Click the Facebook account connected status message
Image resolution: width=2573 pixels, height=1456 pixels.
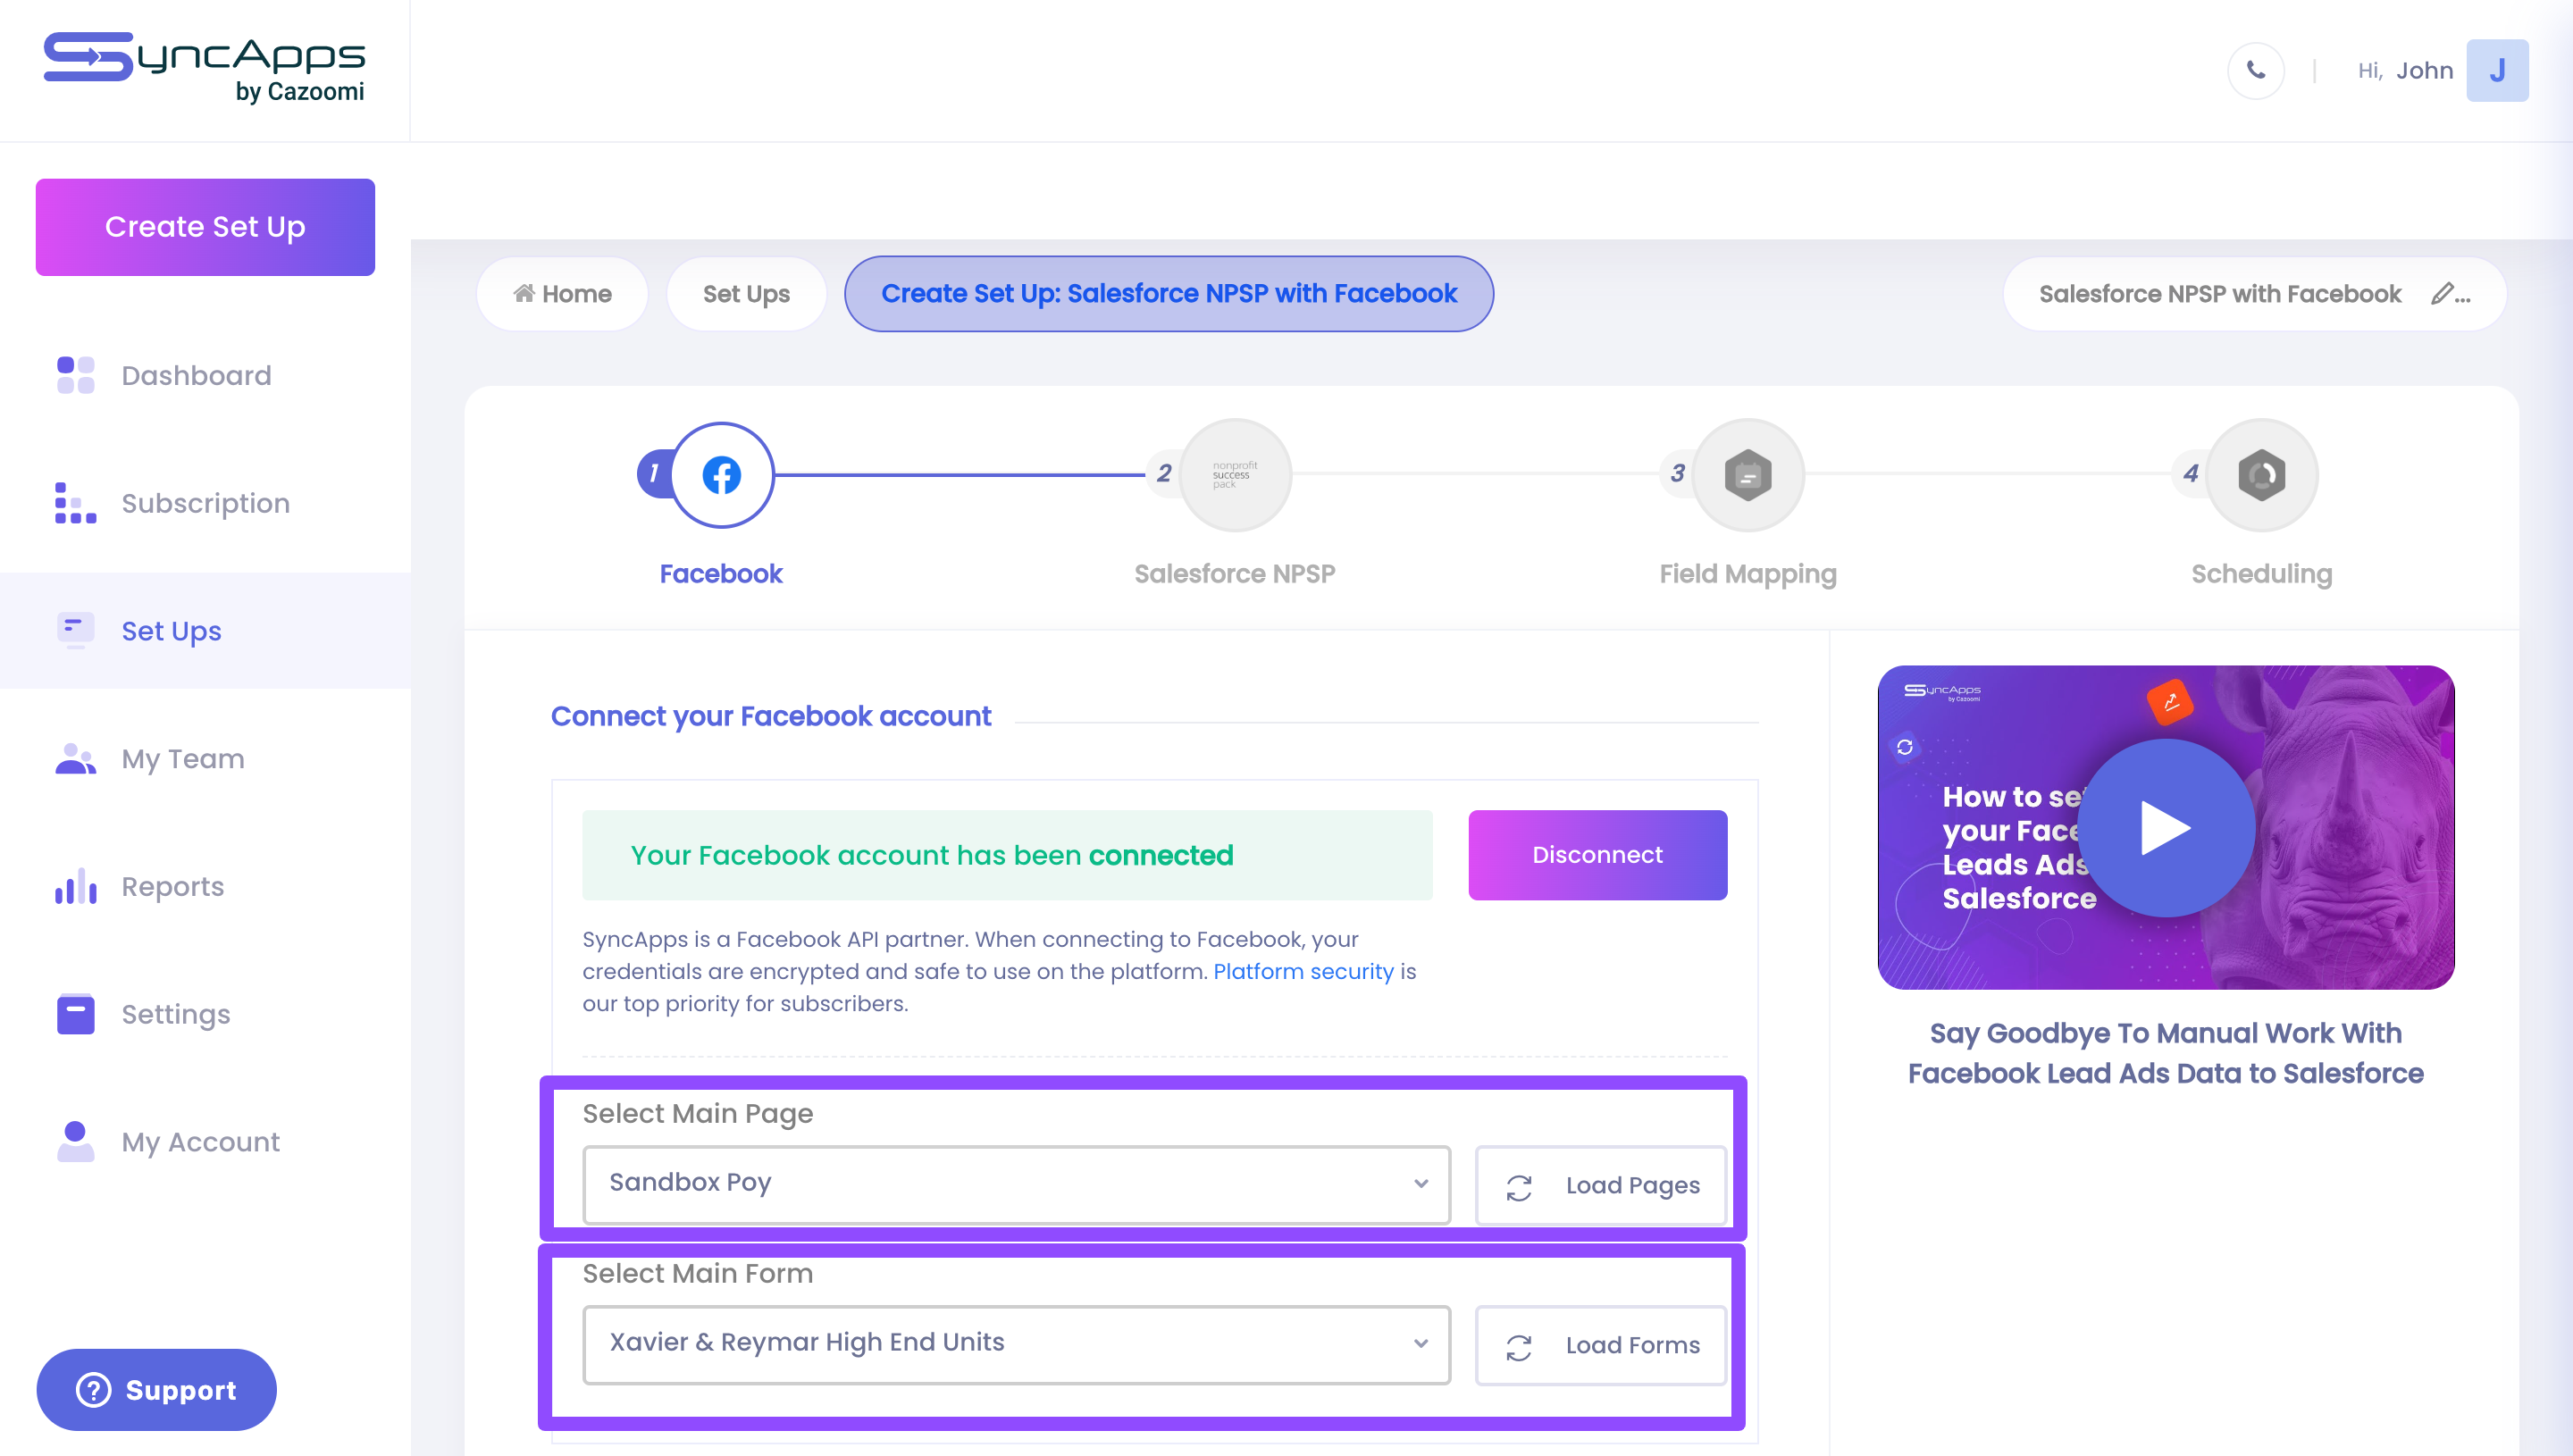click(x=1007, y=855)
